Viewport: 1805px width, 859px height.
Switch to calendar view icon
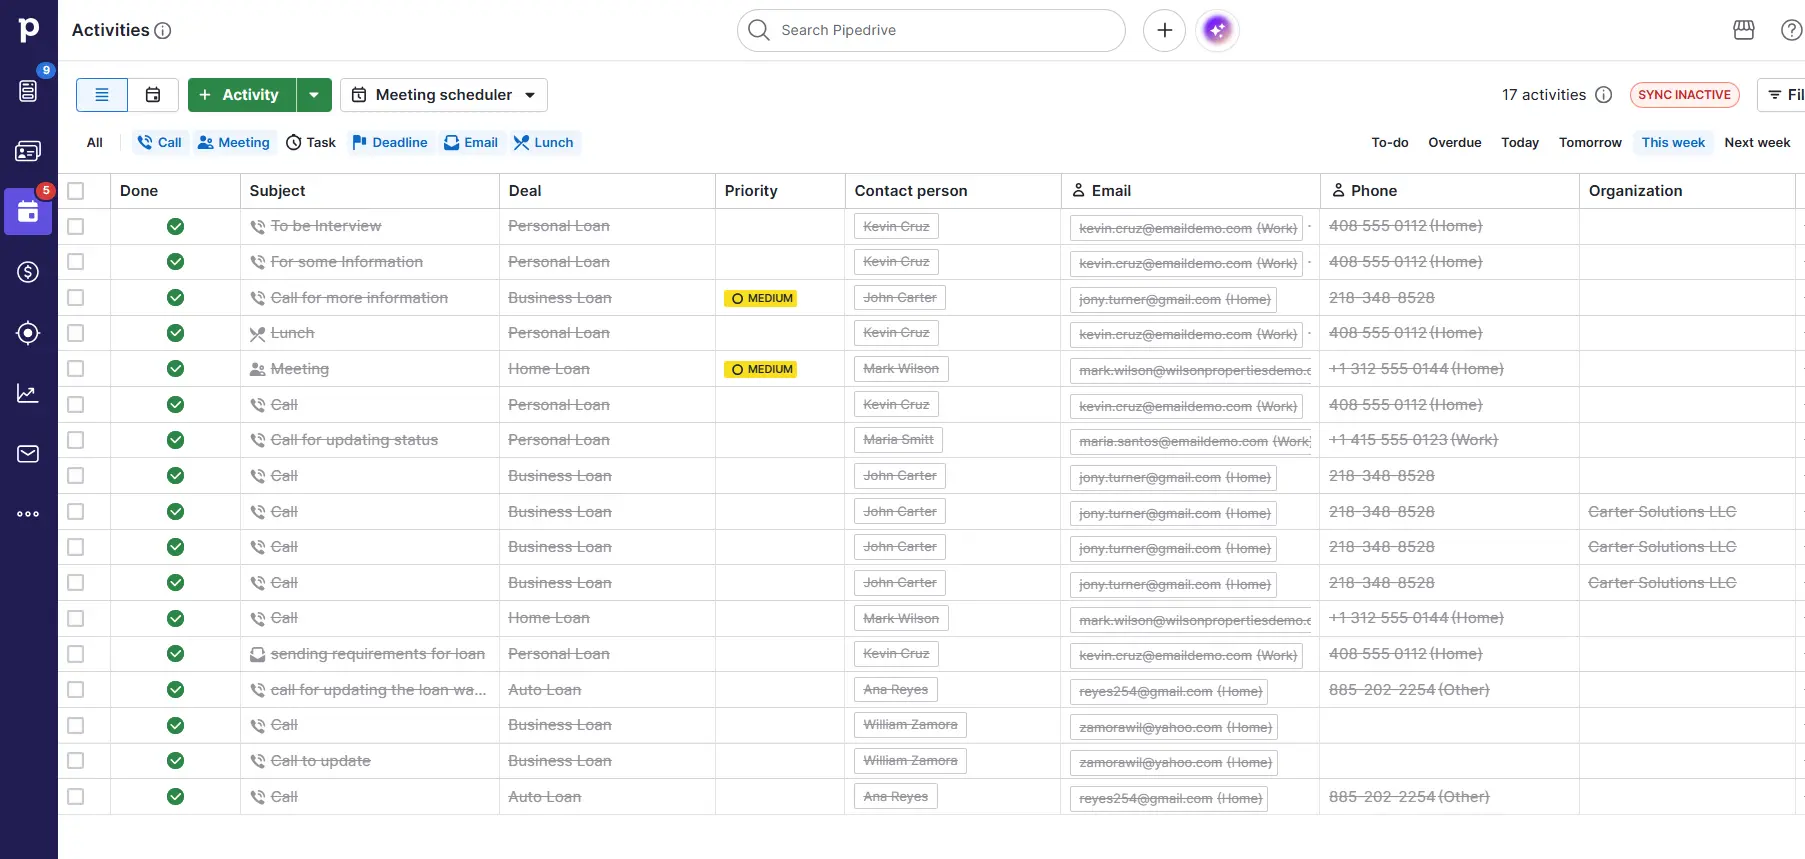[153, 95]
